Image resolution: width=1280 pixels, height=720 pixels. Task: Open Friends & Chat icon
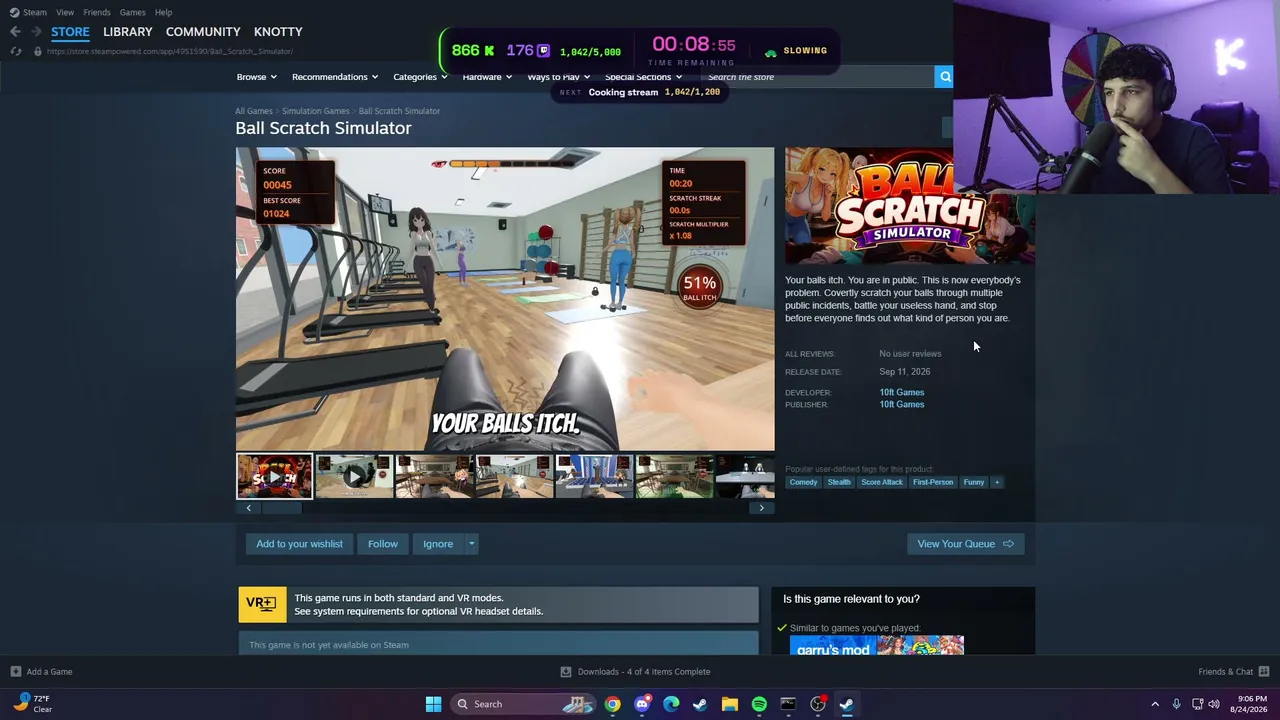click(x=1264, y=672)
